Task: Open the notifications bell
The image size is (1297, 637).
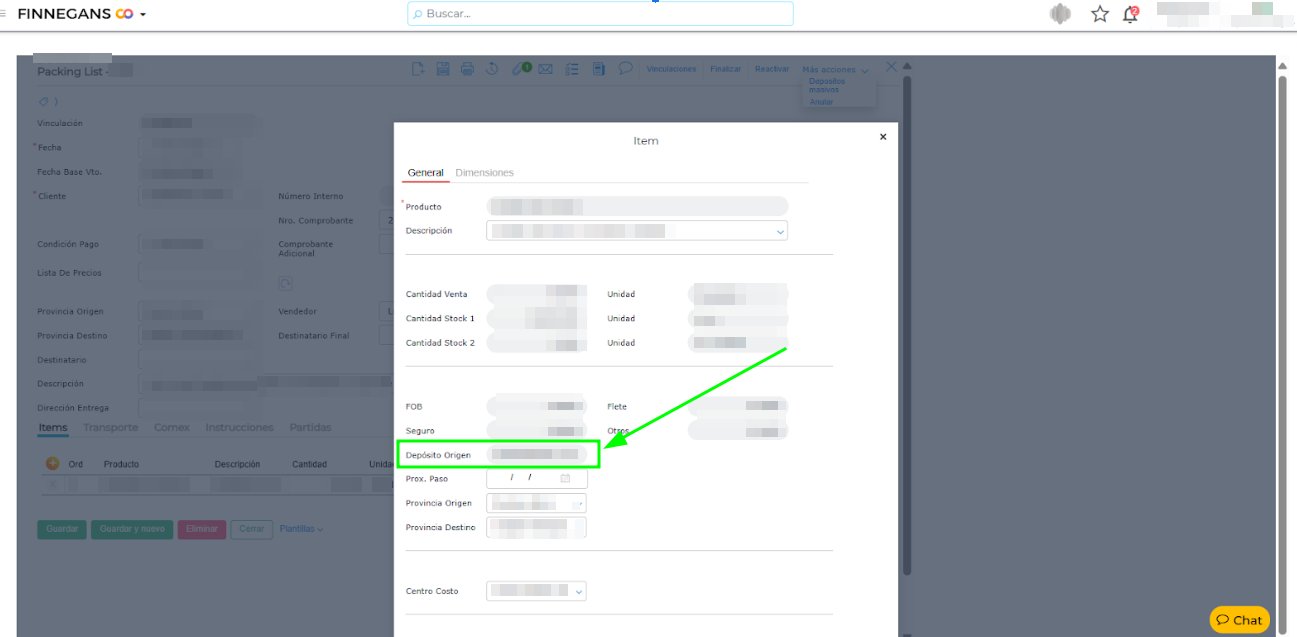Action: 1130,14
